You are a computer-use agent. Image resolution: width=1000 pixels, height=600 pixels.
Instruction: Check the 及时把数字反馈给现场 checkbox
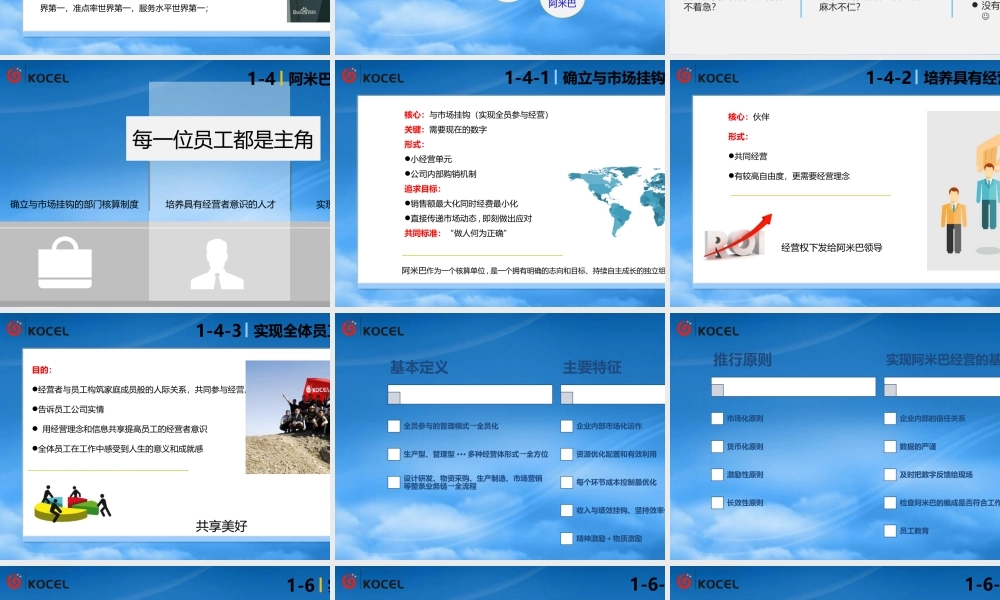pyautogui.click(x=890, y=474)
